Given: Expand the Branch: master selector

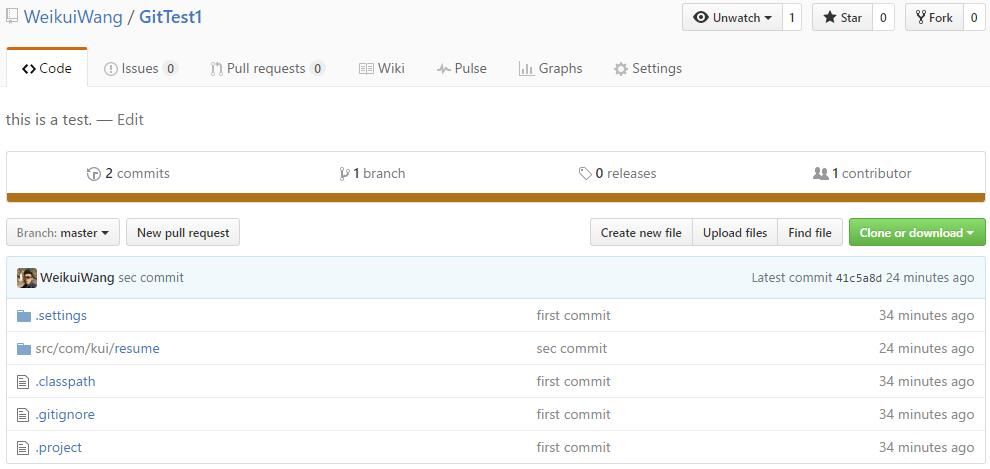Looking at the screenshot, I should (x=63, y=233).
